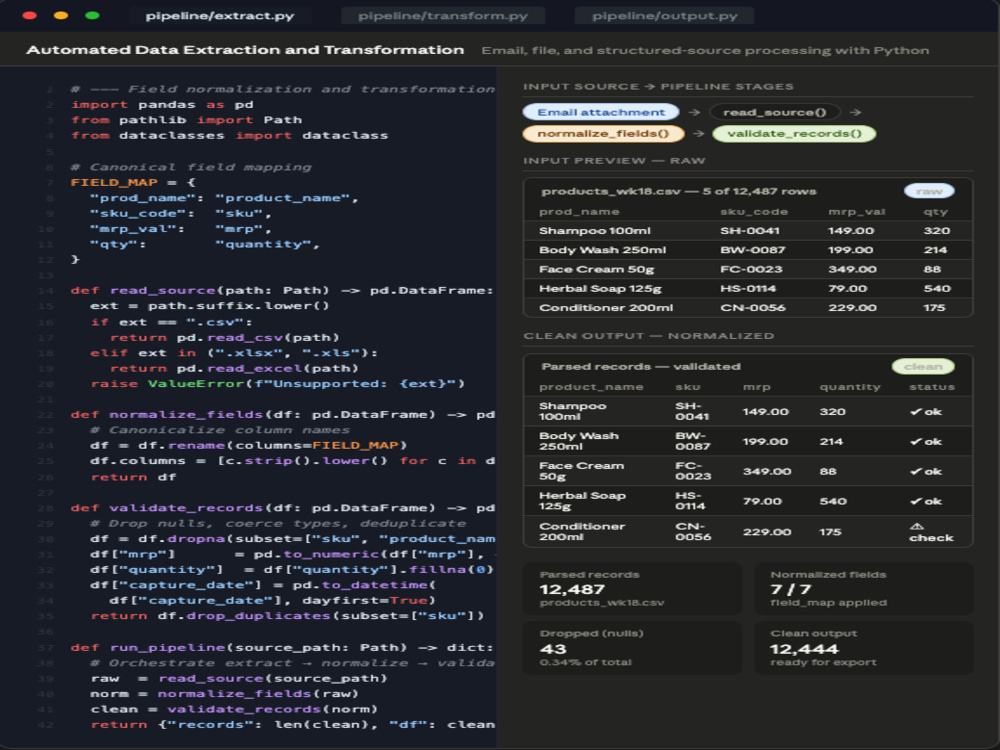Switch to the pipeline/extract.py tab

(219, 15)
